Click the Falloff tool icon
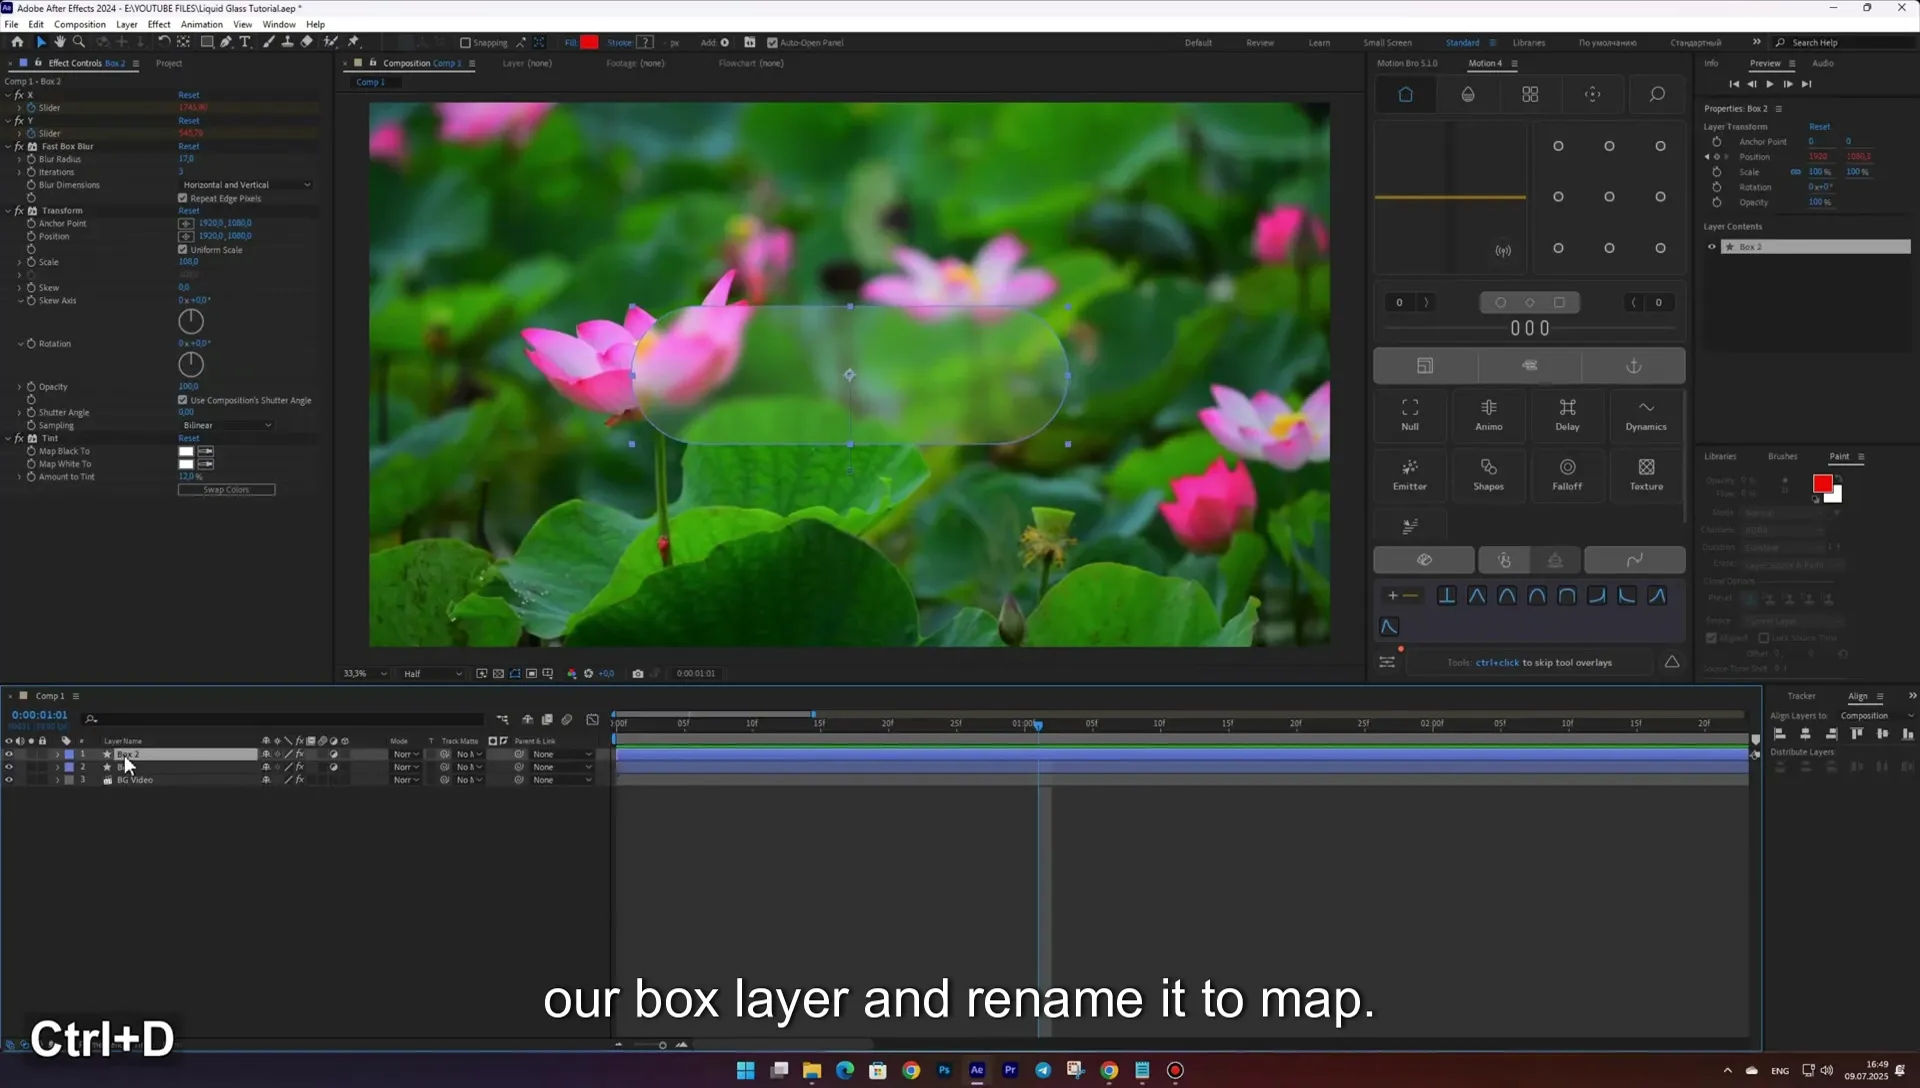The width and height of the screenshot is (1920, 1088). coord(1567,474)
